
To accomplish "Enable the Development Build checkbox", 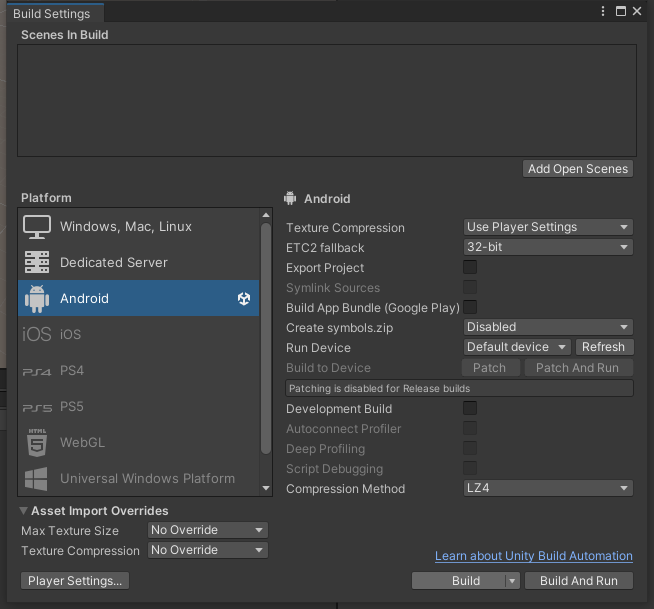I will pyautogui.click(x=470, y=408).
